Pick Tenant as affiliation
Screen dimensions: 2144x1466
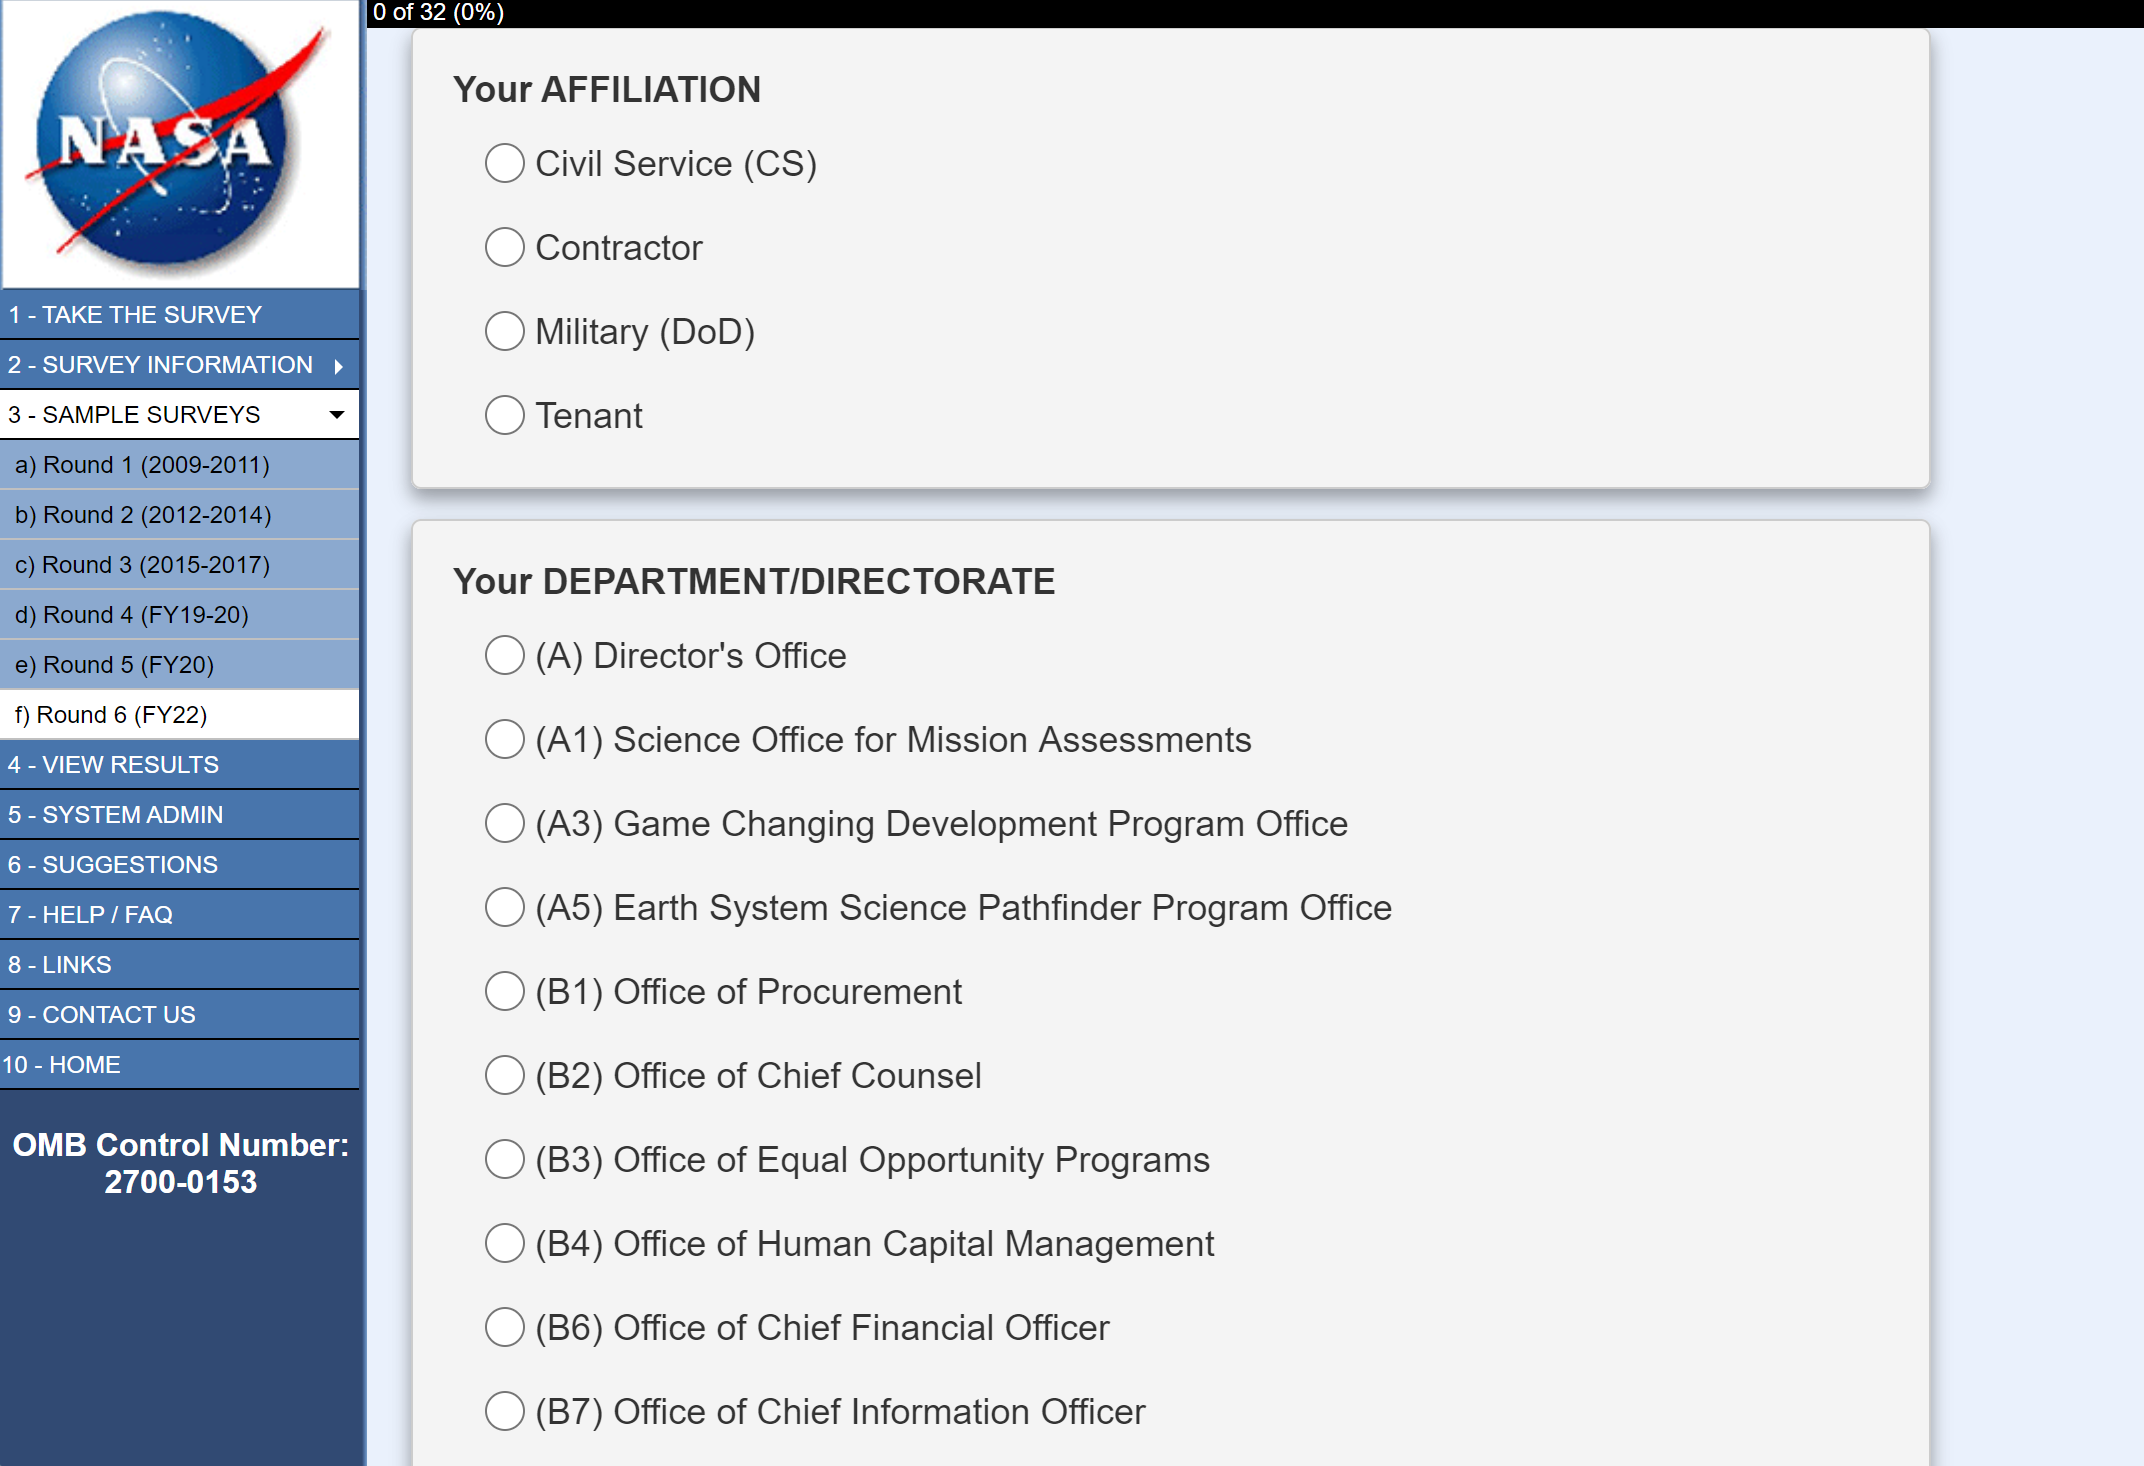[504, 415]
